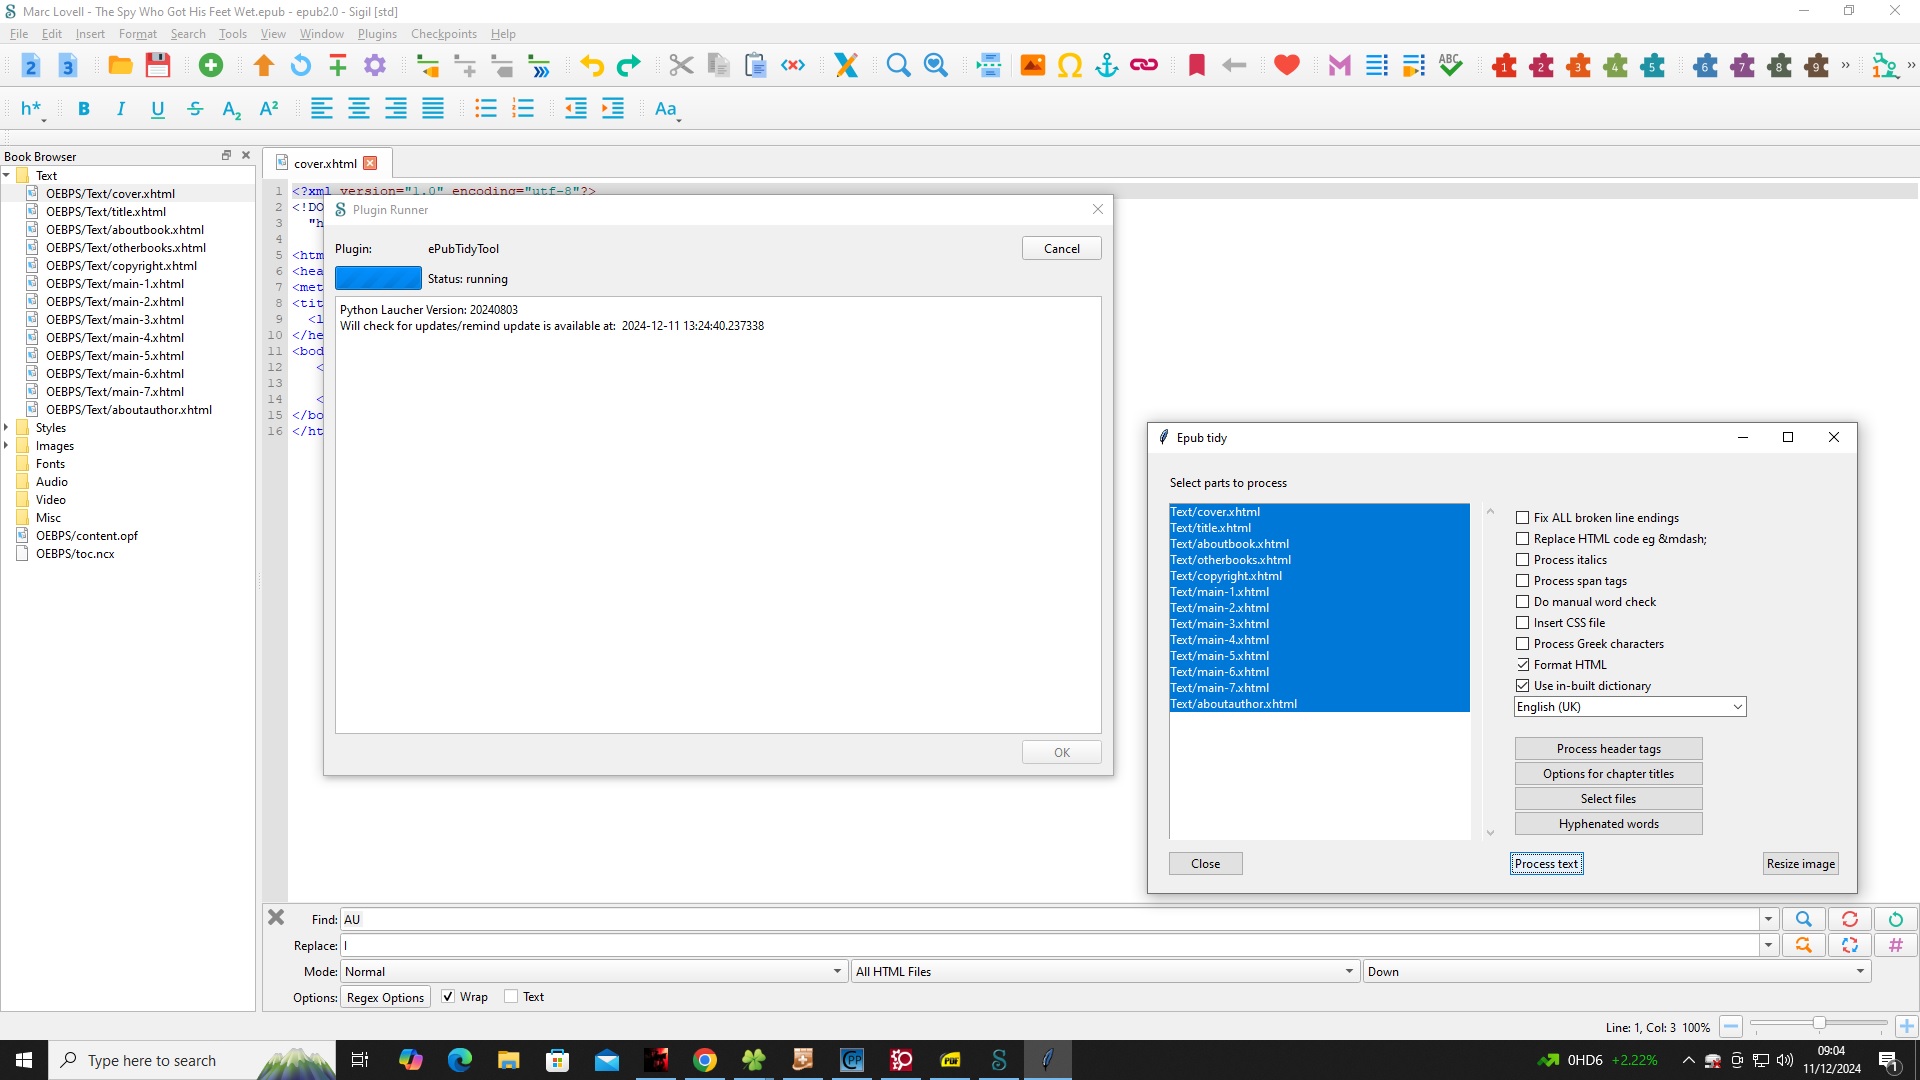Click the Undo arrow icon
This screenshot has width=1920, height=1080.
click(x=592, y=66)
